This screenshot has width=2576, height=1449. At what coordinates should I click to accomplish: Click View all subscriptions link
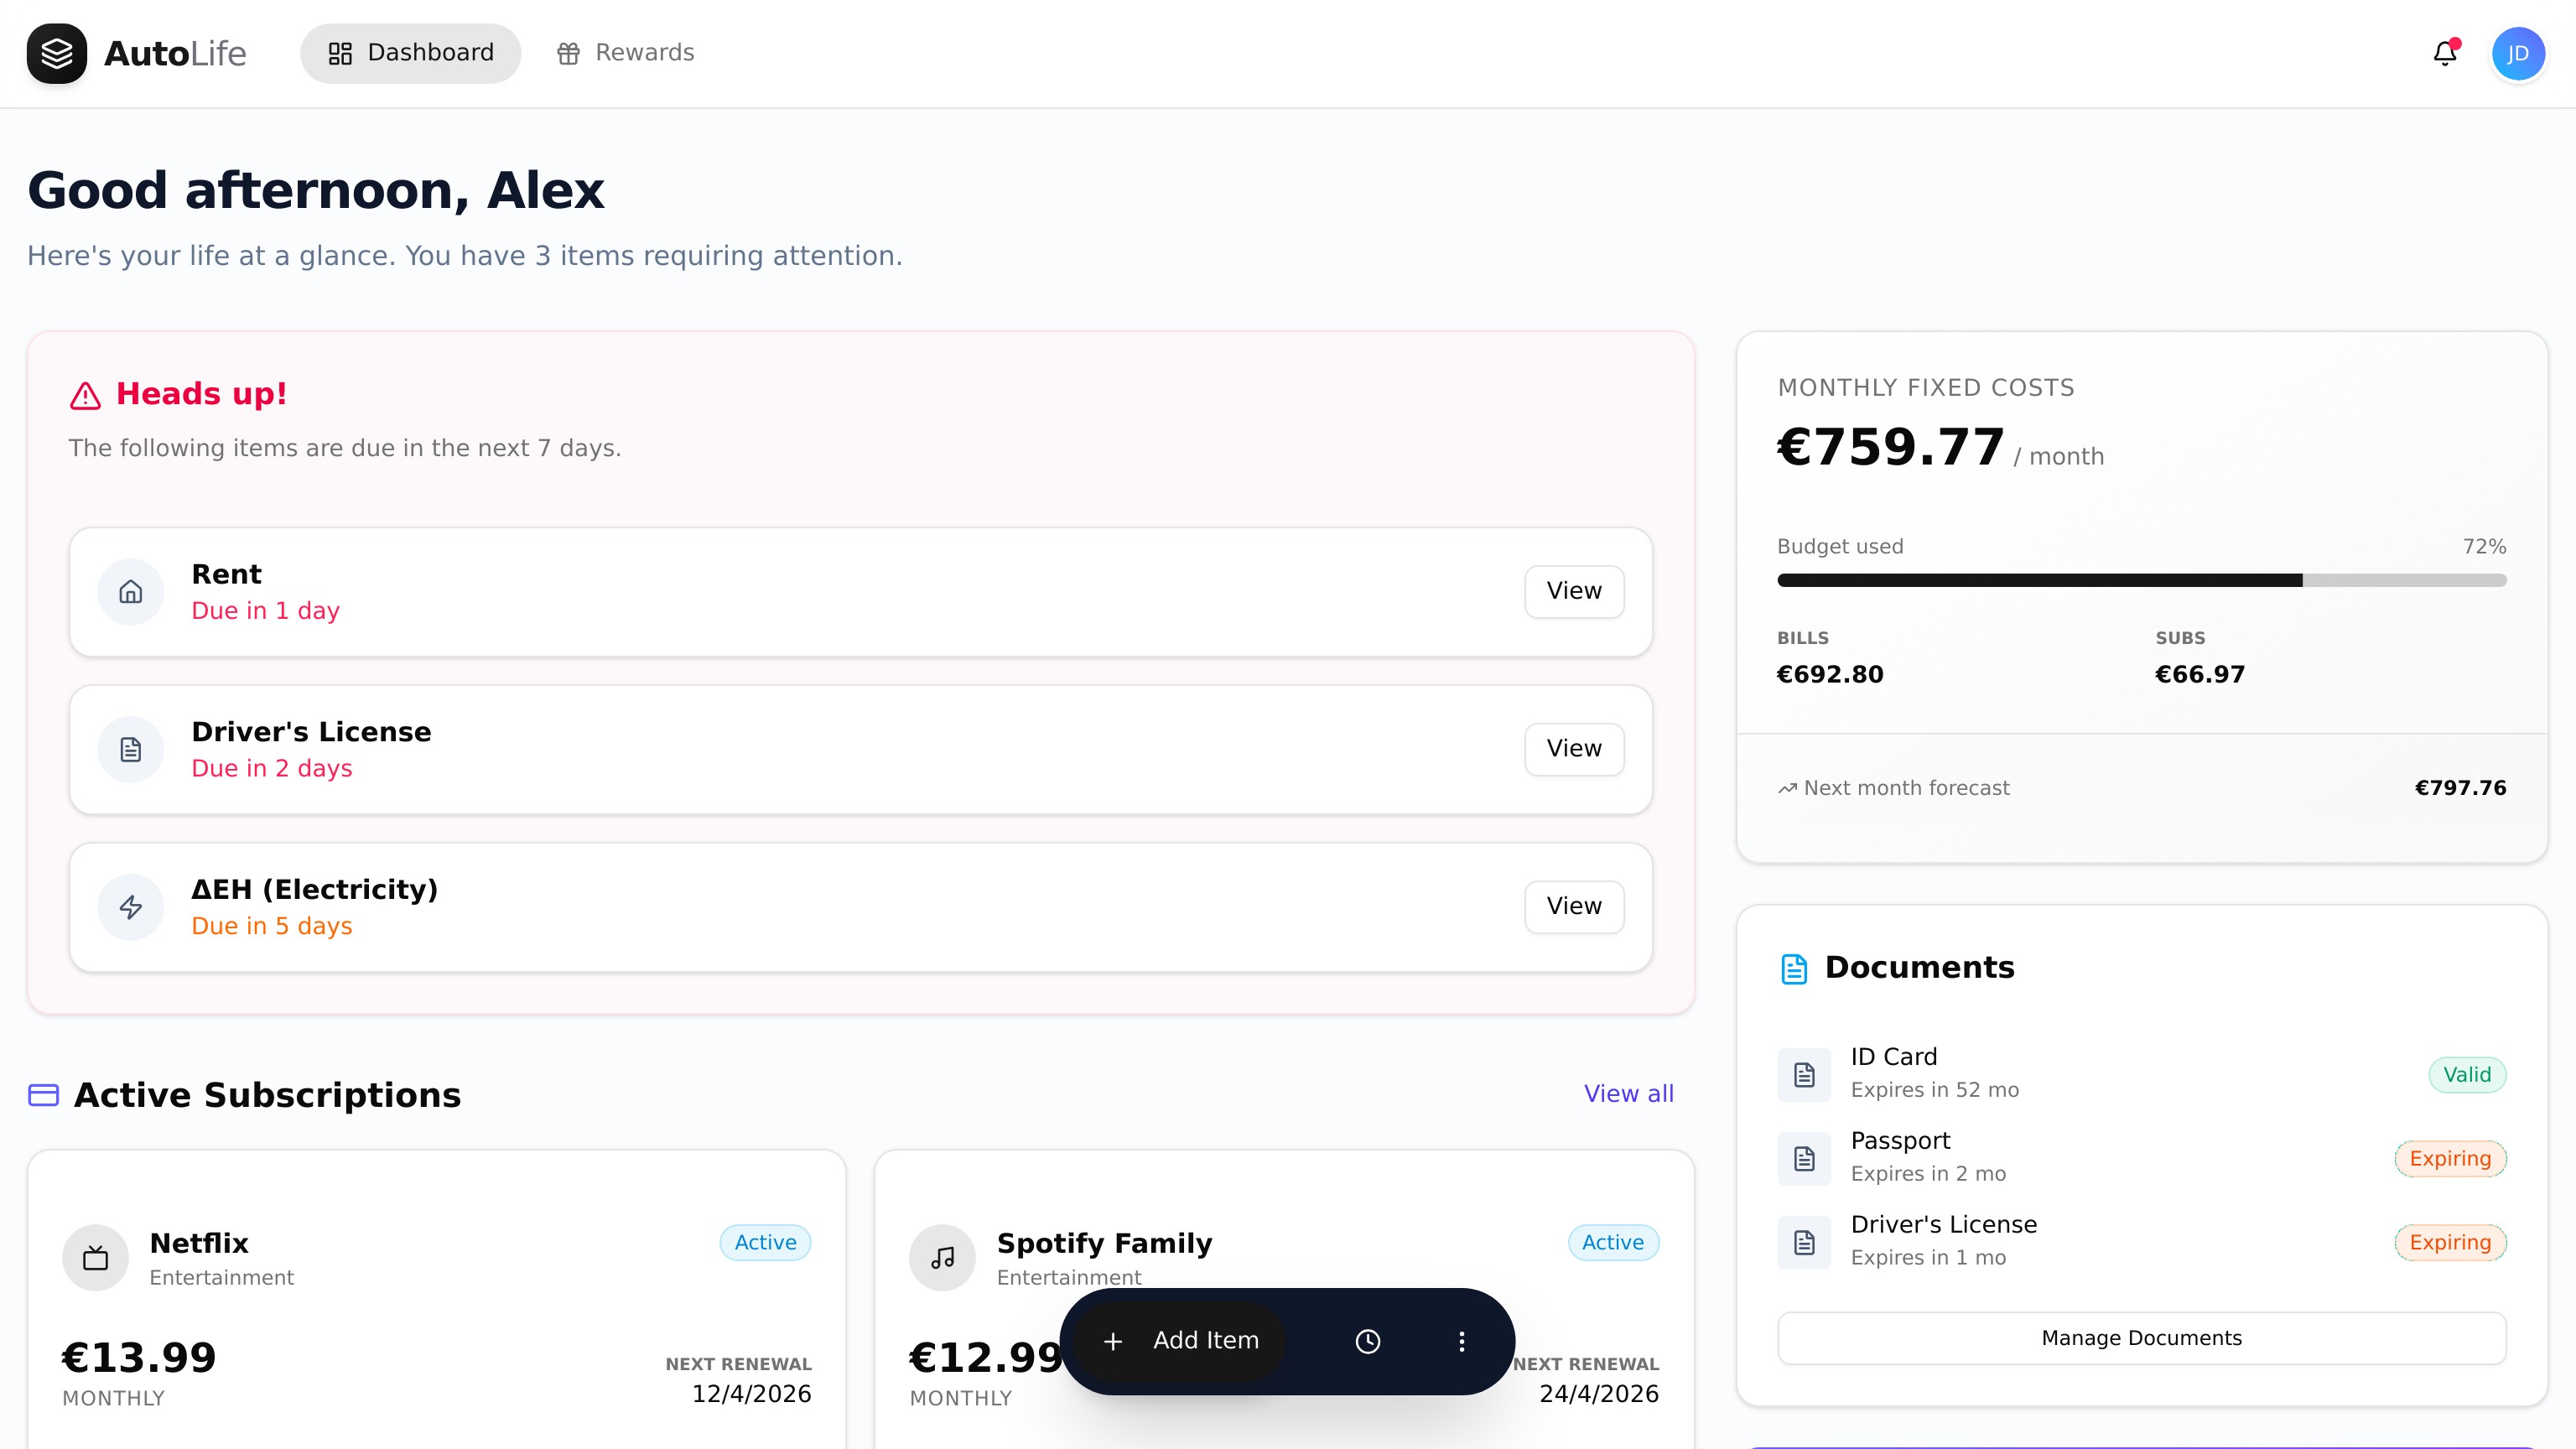click(1628, 1094)
